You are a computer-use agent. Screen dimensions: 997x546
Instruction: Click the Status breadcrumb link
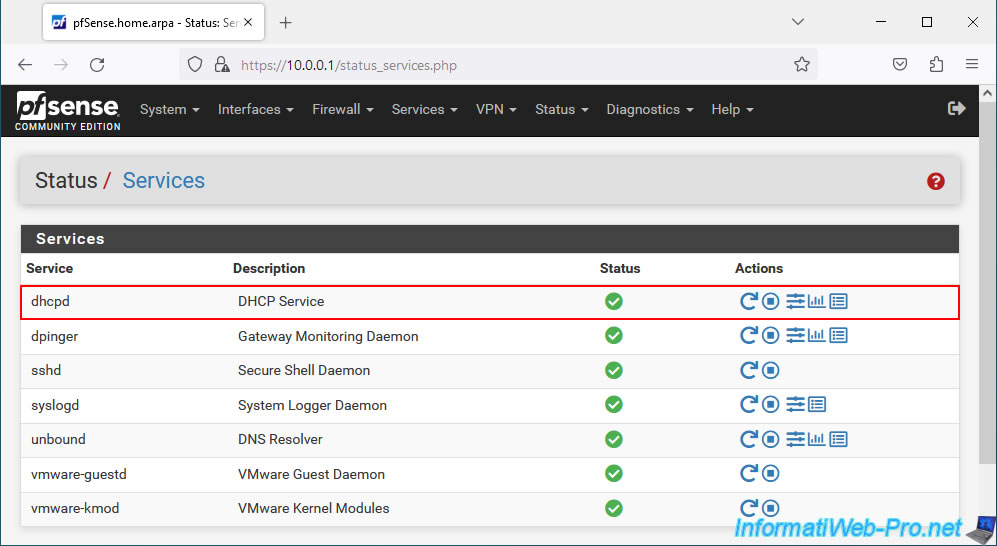[66, 181]
